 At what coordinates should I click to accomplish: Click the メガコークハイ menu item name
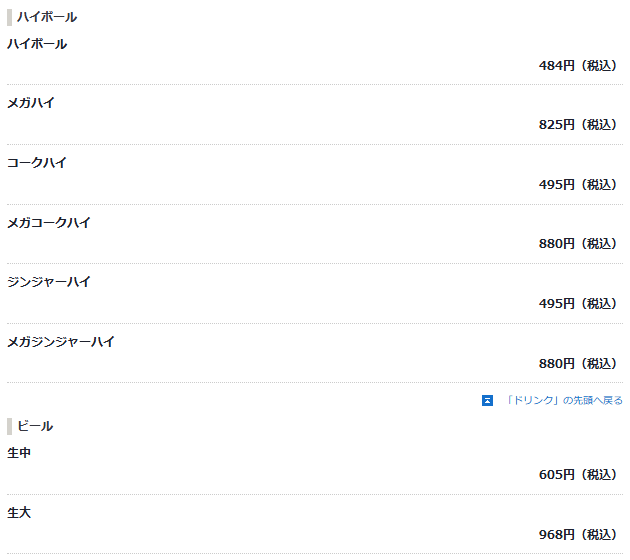point(49,223)
